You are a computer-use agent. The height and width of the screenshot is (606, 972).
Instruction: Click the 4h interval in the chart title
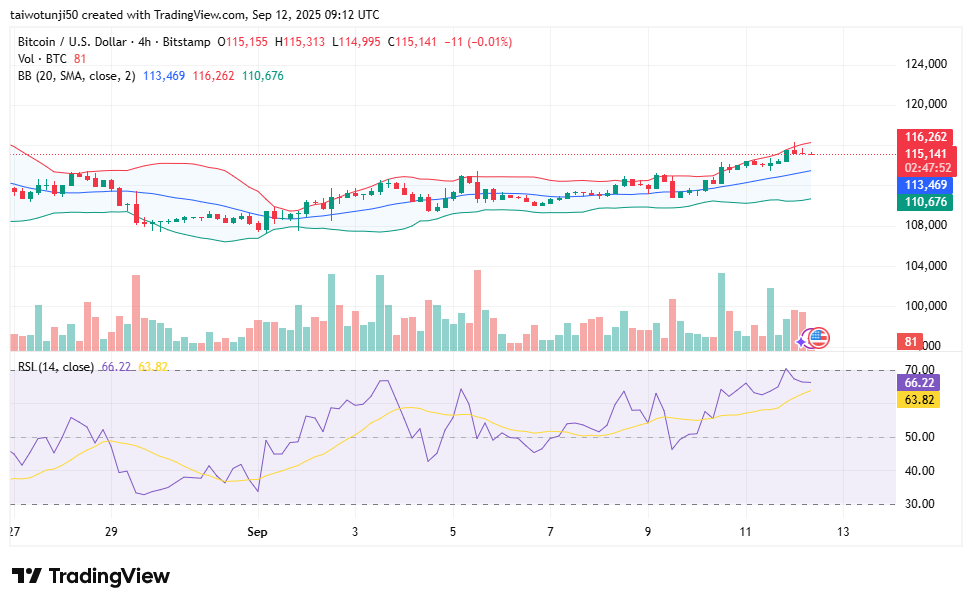tap(144, 42)
